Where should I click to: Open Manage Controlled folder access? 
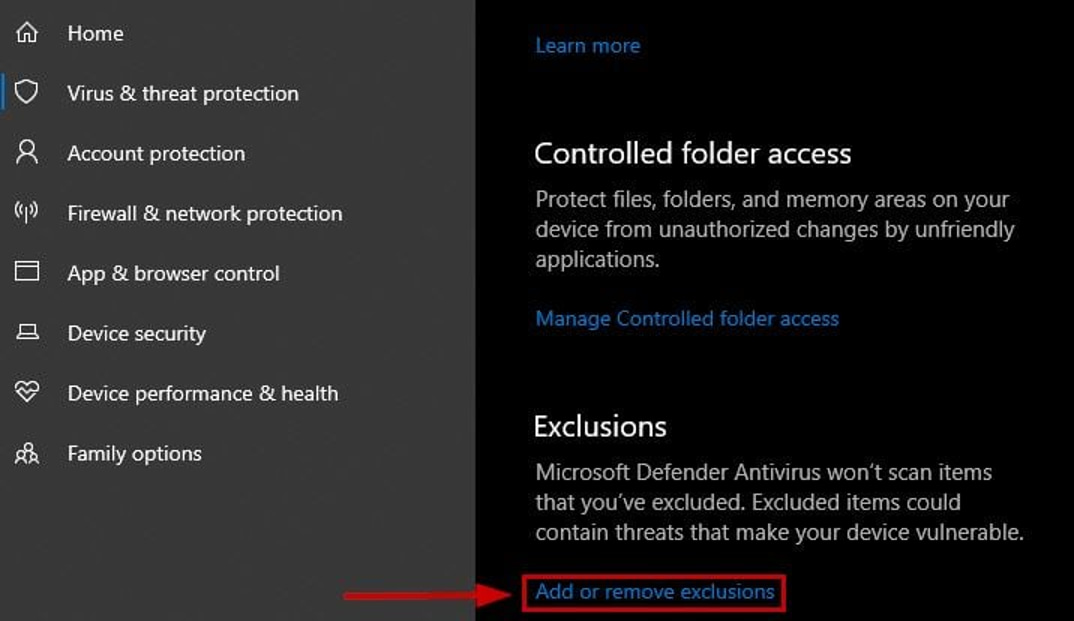tap(687, 318)
